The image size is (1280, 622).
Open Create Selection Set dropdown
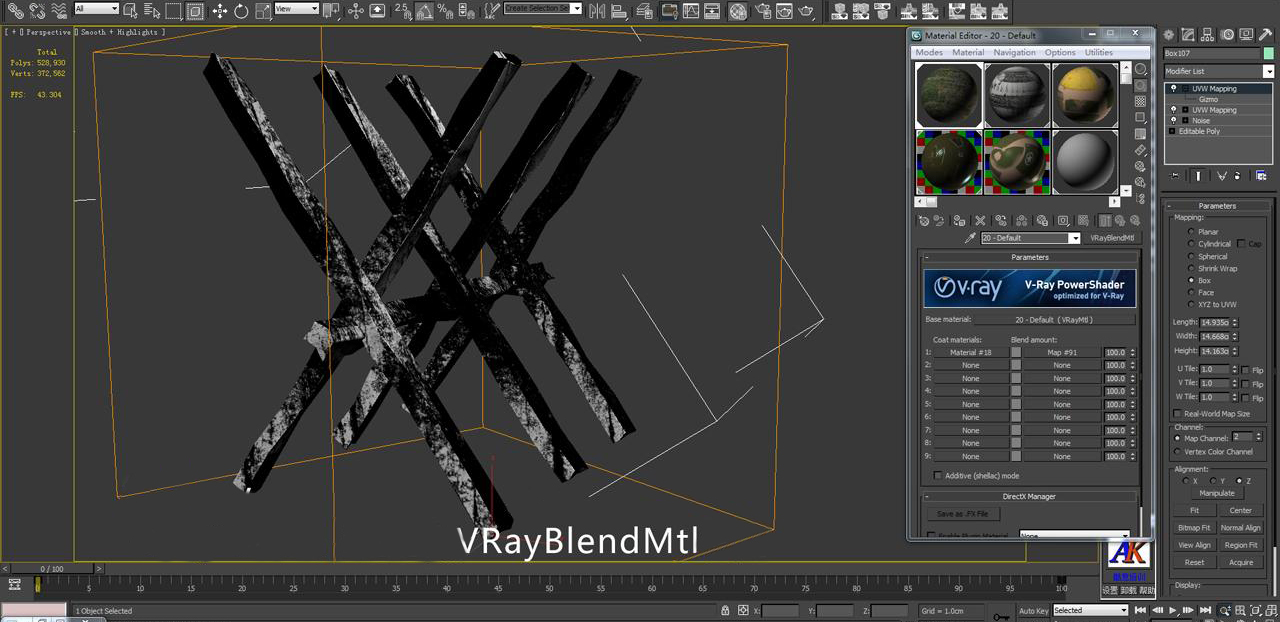(543, 8)
